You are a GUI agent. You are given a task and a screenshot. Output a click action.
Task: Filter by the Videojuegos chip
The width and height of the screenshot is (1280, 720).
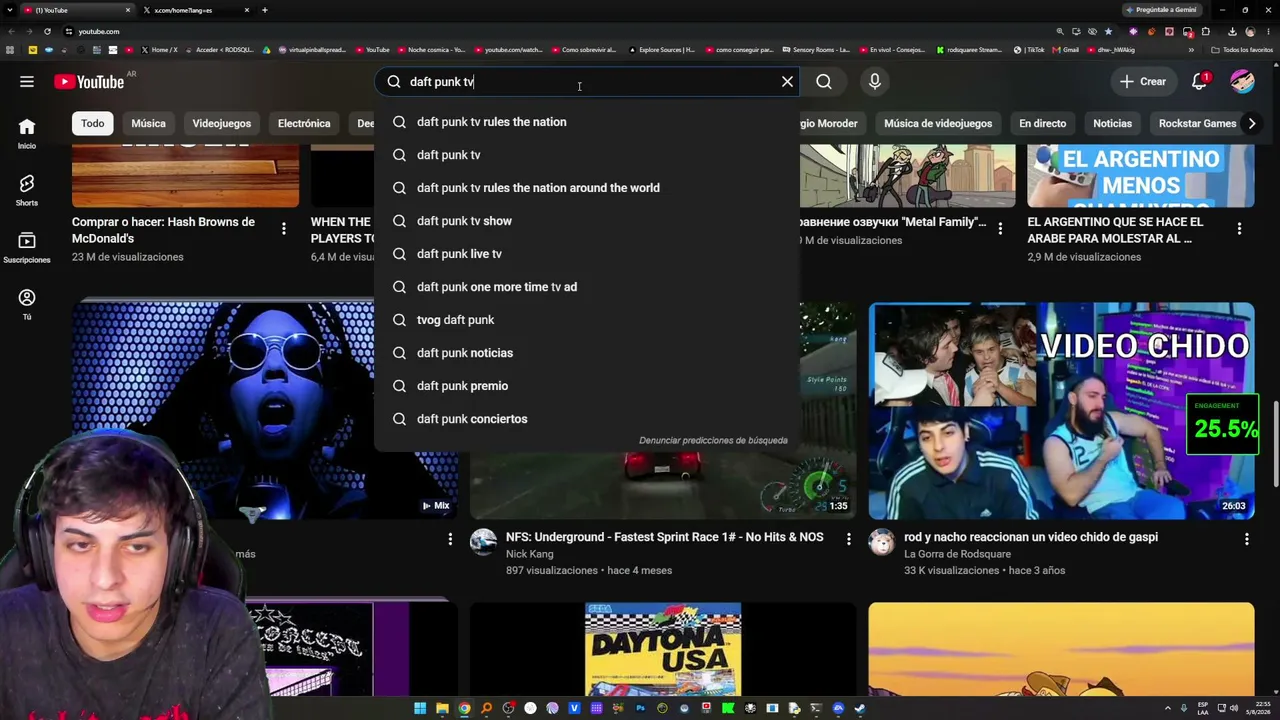tap(222, 123)
